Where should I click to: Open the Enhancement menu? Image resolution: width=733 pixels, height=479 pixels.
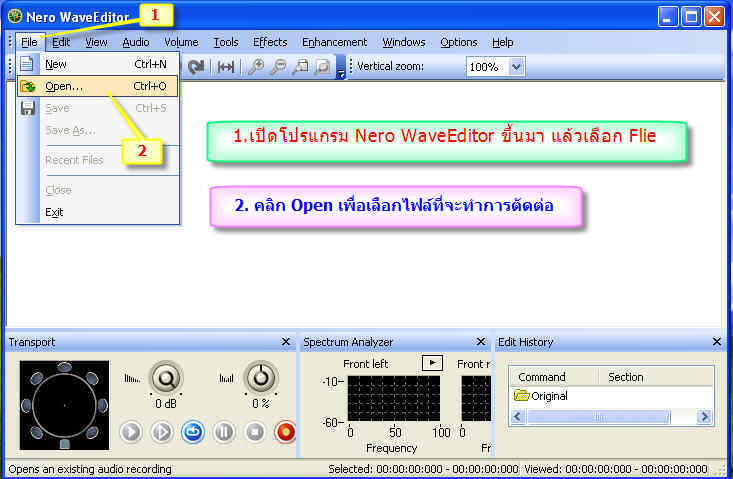pos(334,42)
